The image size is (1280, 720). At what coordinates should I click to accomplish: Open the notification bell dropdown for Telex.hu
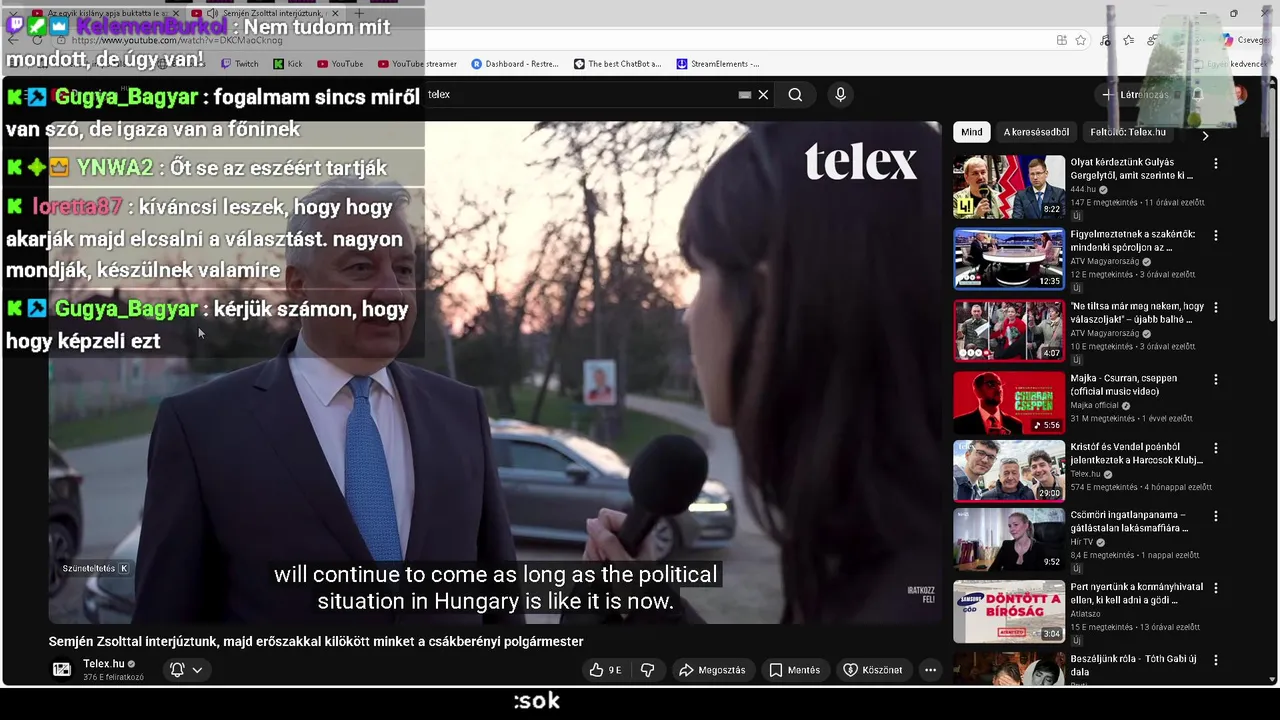(x=186, y=670)
